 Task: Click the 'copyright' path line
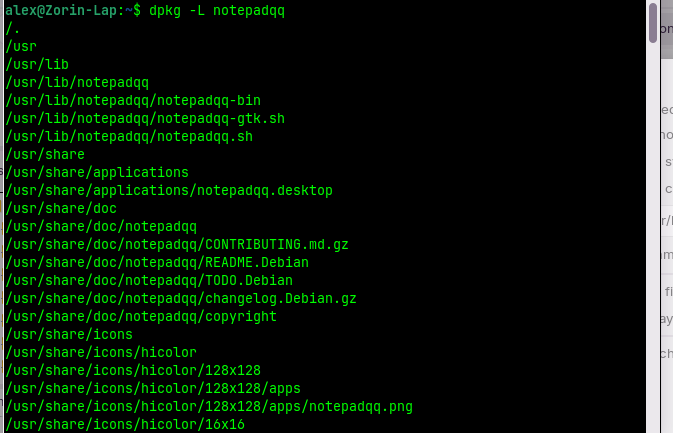click(141, 317)
